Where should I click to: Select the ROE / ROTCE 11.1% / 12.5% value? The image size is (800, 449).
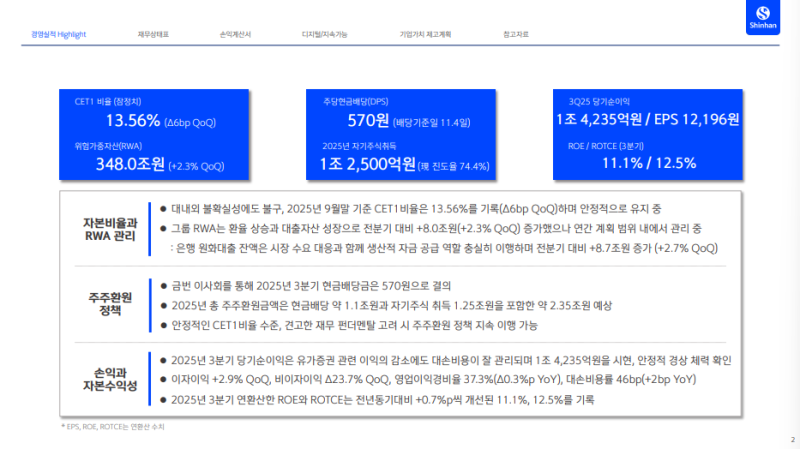(x=648, y=163)
